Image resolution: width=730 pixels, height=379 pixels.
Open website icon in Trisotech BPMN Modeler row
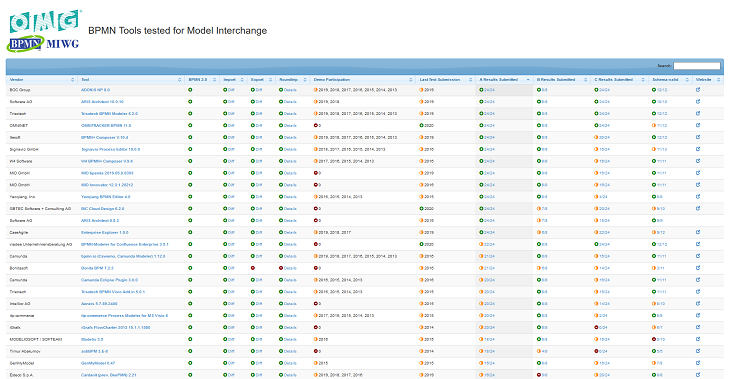pos(698,114)
